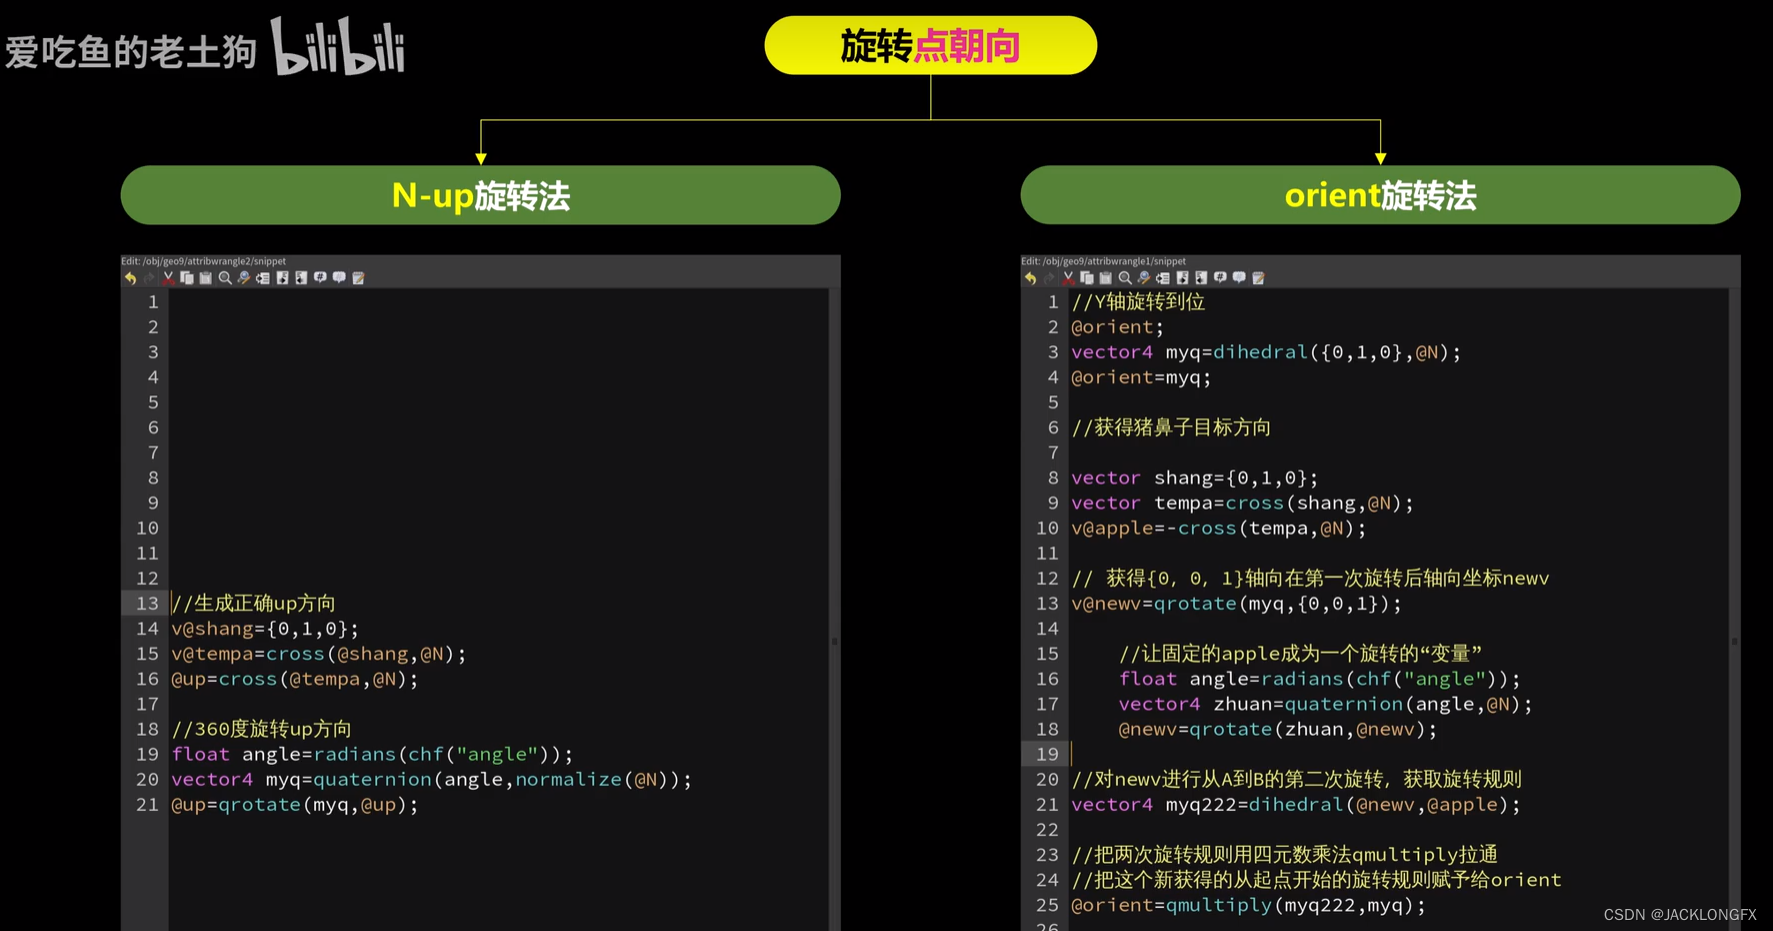Screen dimensions: 1773x931
Task: Open Find and Replace in attribwrangle2 editor
Action: (244, 278)
